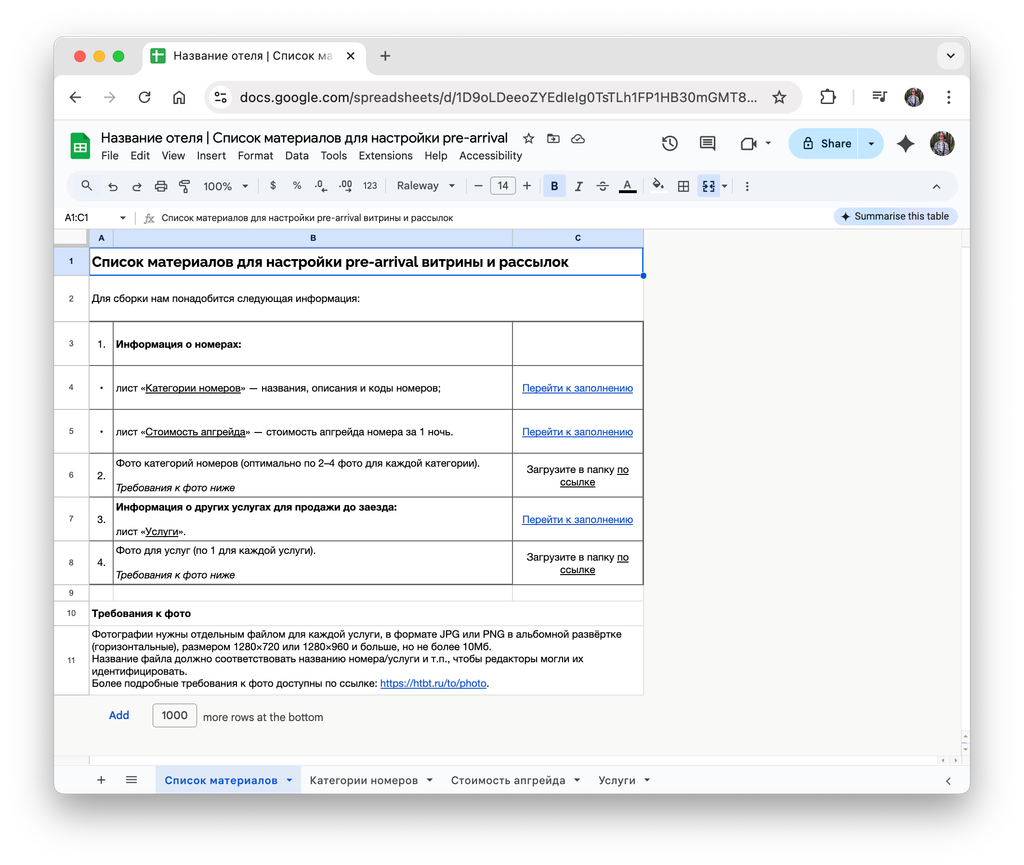The width and height of the screenshot is (1024, 865).
Task: Open the View menu
Action: (173, 156)
